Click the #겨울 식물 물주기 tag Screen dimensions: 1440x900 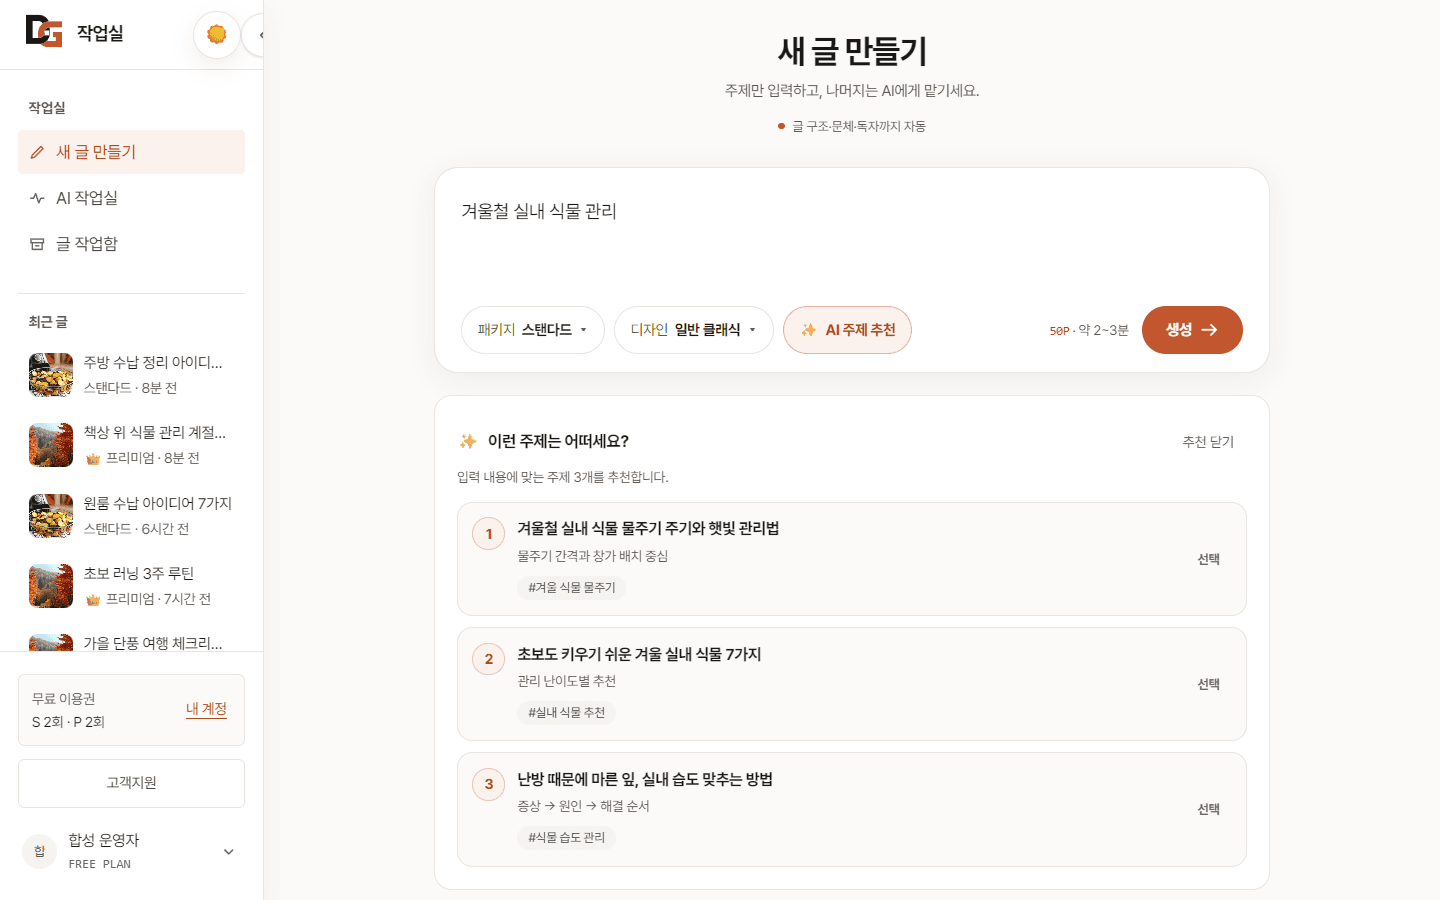click(571, 588)
